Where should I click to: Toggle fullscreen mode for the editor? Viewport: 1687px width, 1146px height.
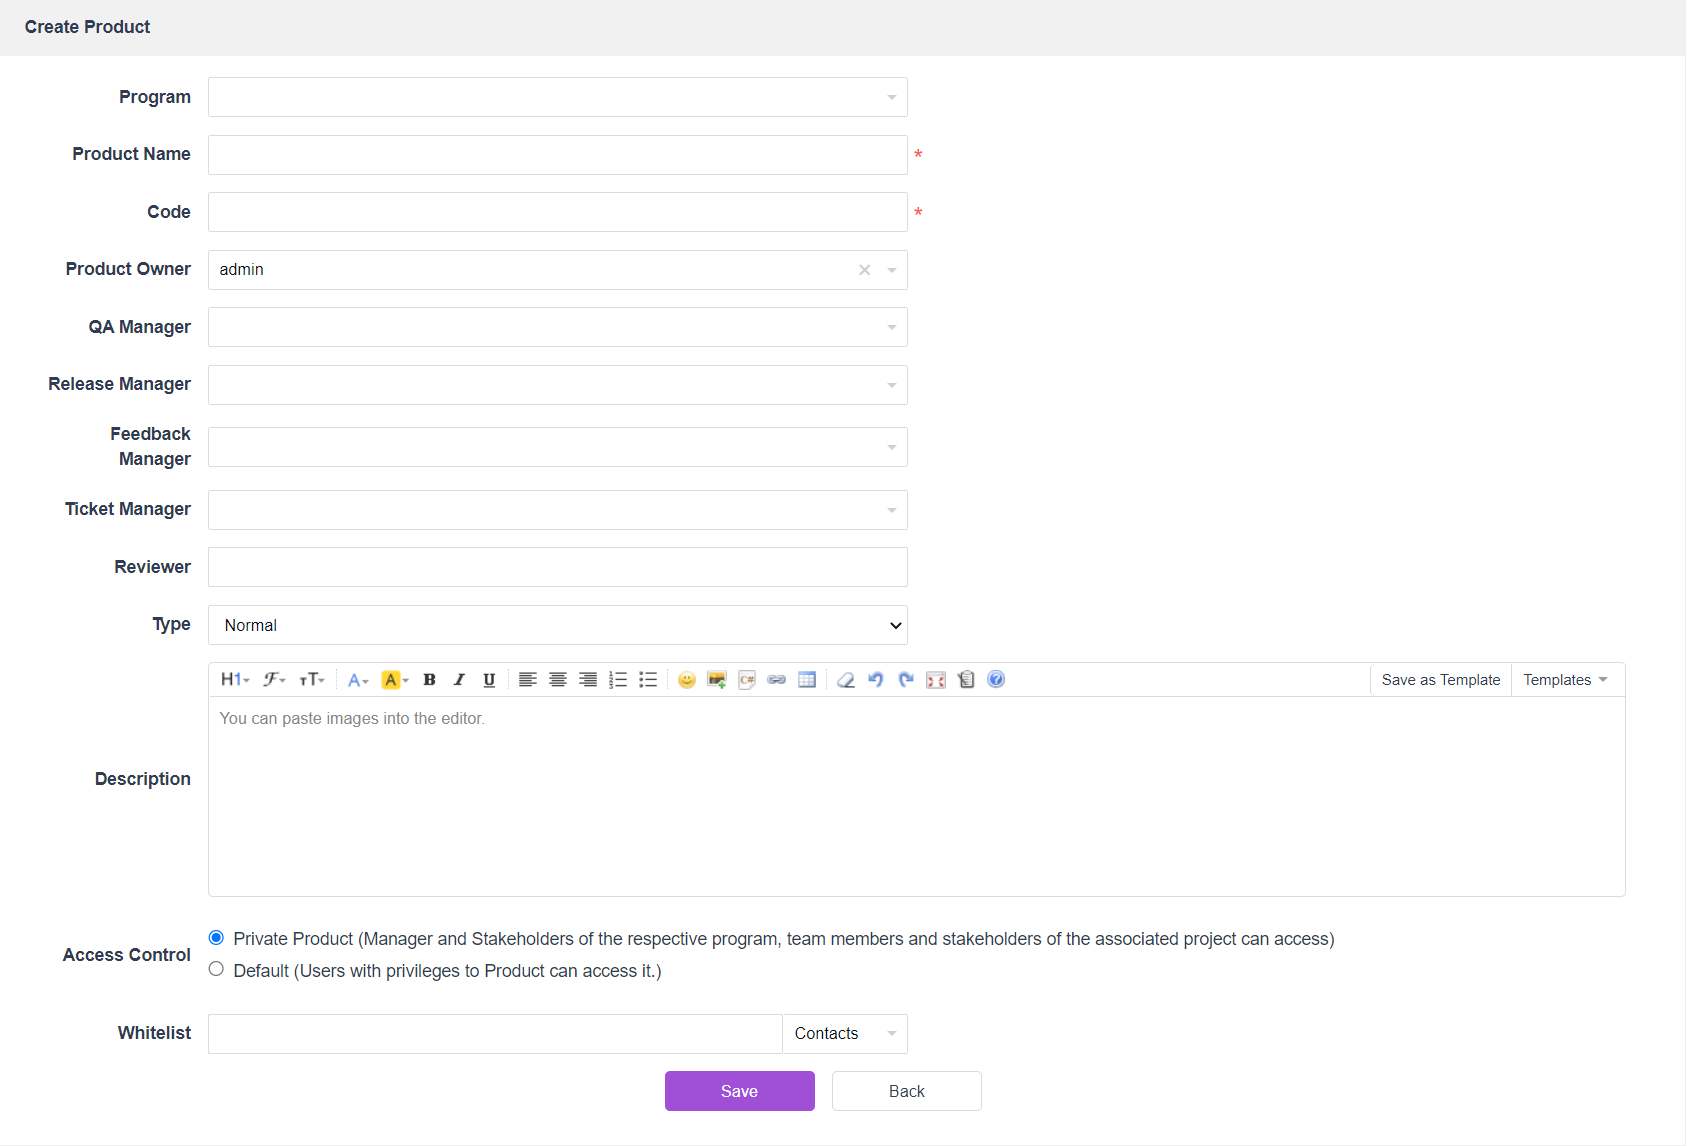(x=936, y=680)
